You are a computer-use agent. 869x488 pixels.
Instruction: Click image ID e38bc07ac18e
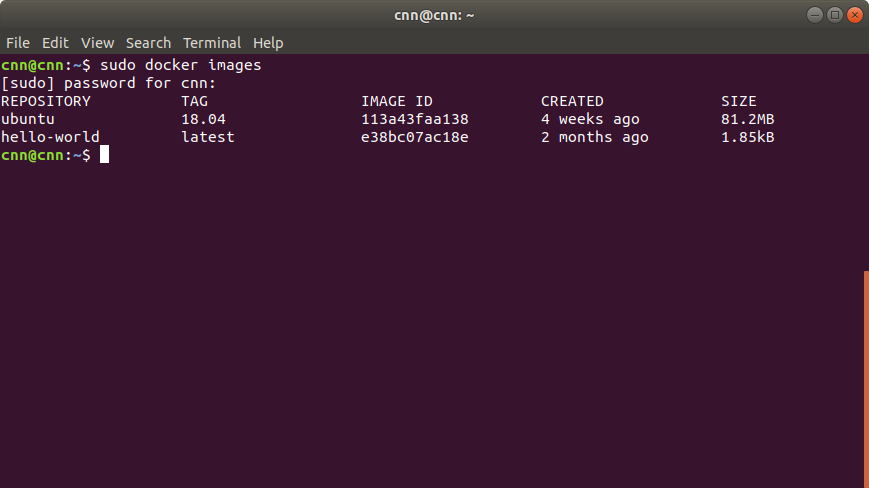[x=415, y=137]
